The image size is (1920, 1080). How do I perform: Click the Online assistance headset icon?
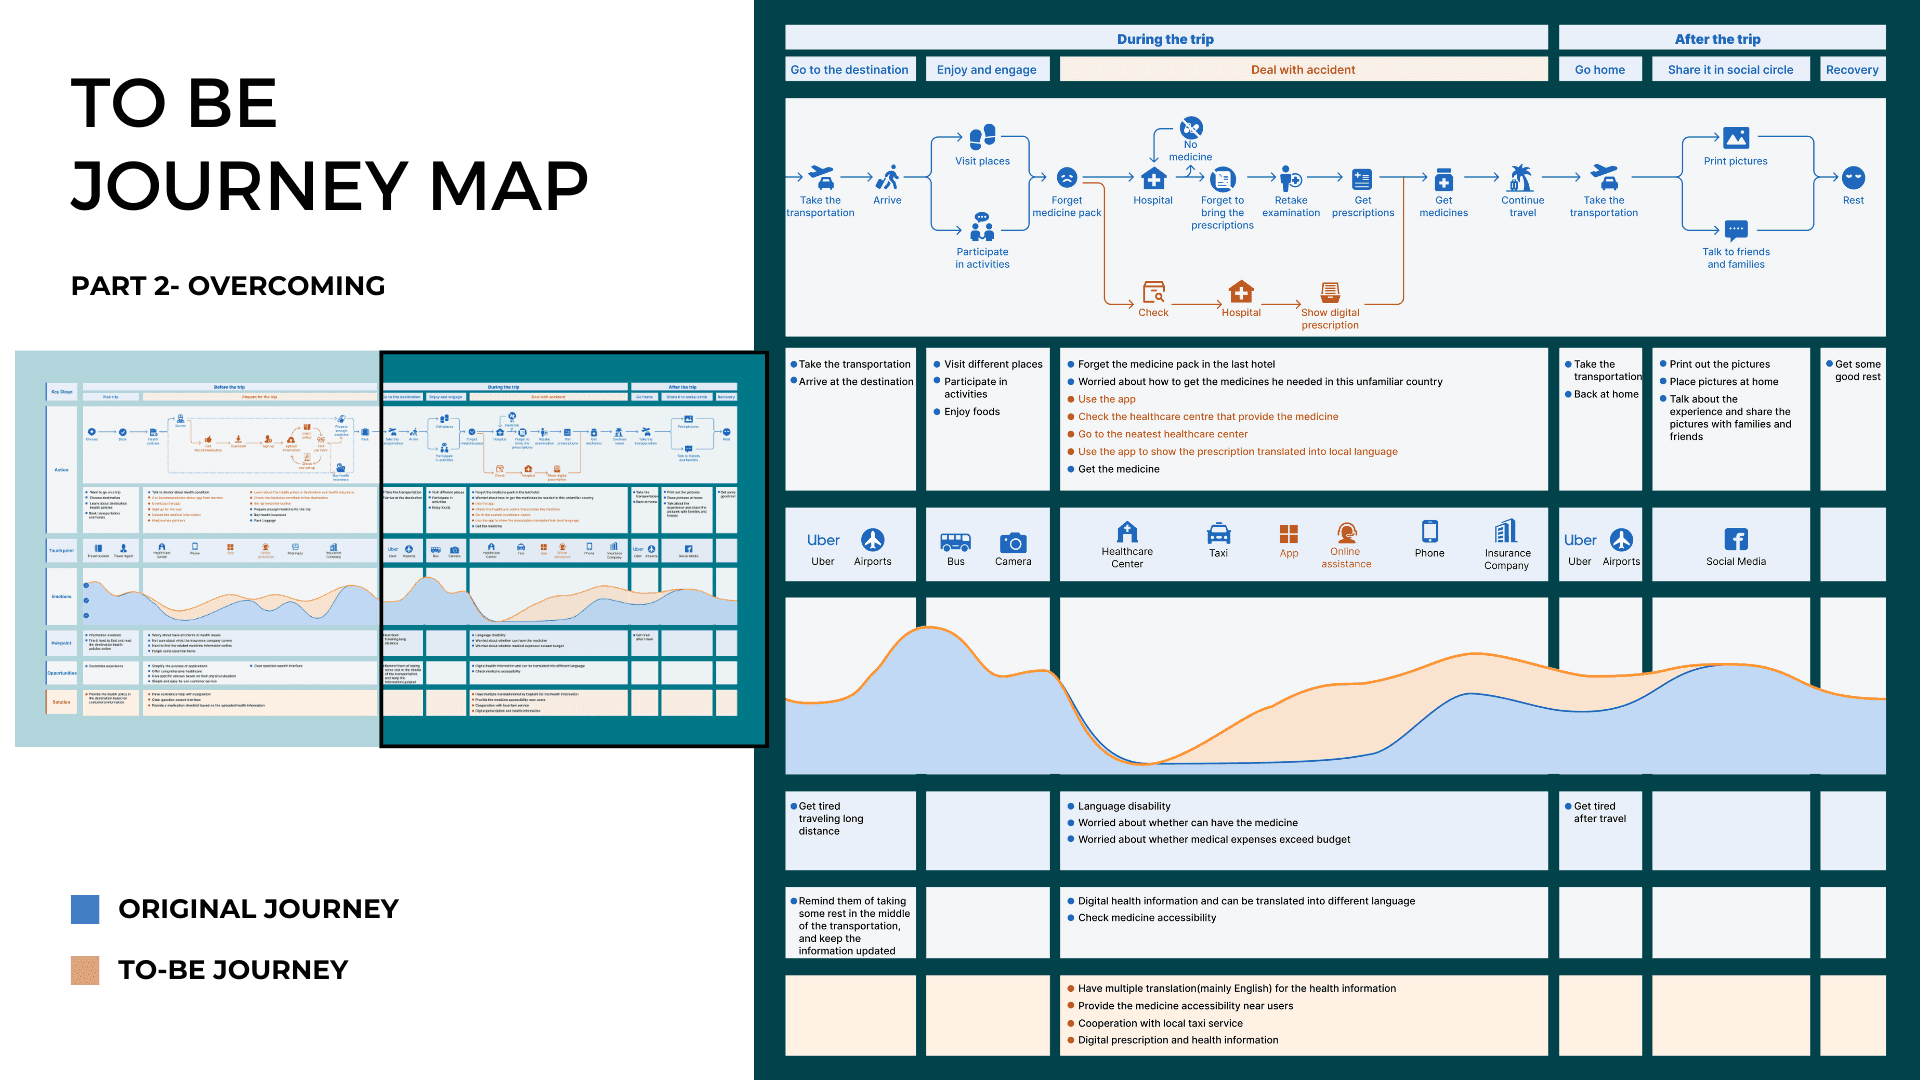click(1346, 532)
